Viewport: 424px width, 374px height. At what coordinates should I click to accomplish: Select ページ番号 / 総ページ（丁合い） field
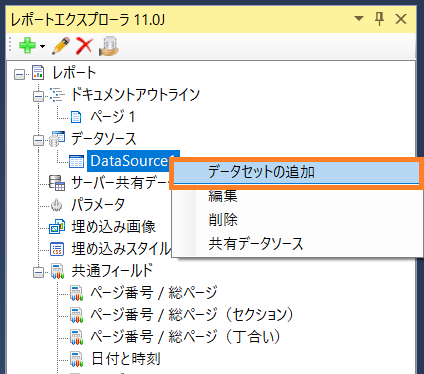point(185,337)
